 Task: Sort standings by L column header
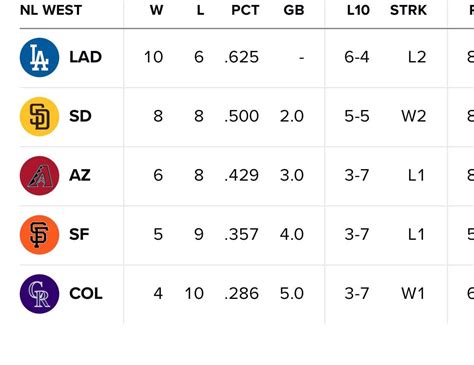click(x=200, y=10)
